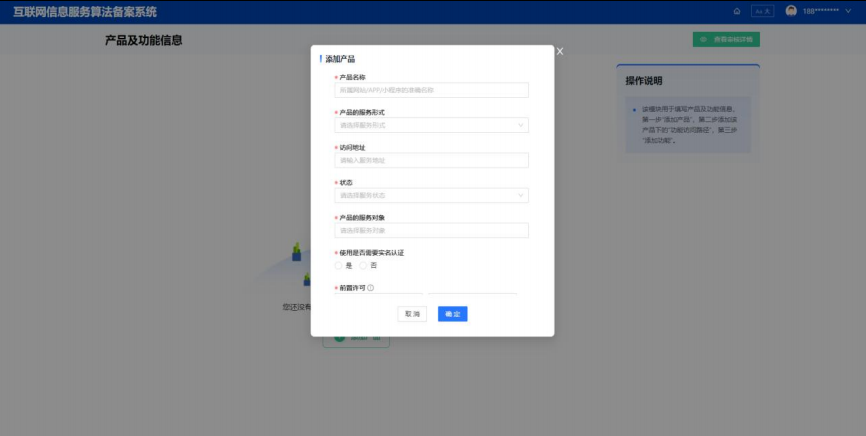Screen dimensions: 866x436
Task: Click the 产品及功能信息 page heading
Action: [x=144, y=40]
